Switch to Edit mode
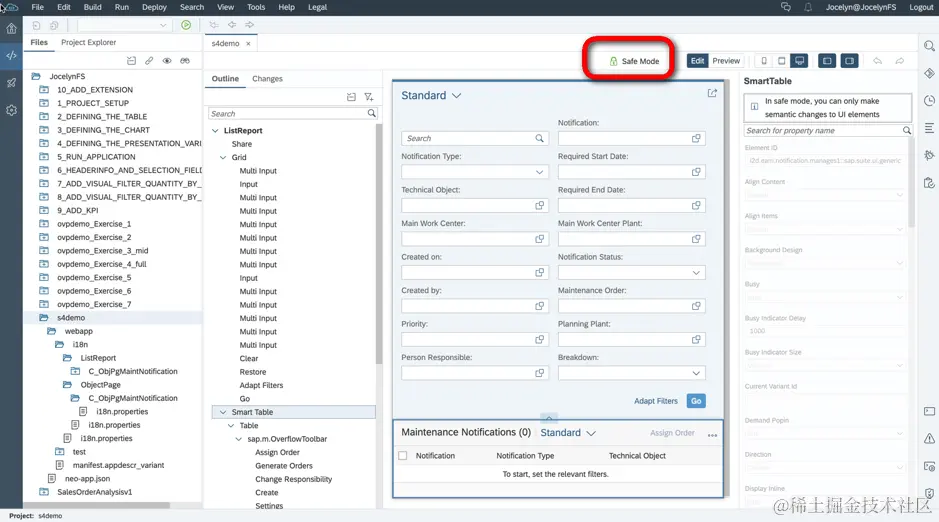The width and height of the screenshot is (939, 522). (x=697, y=60)
